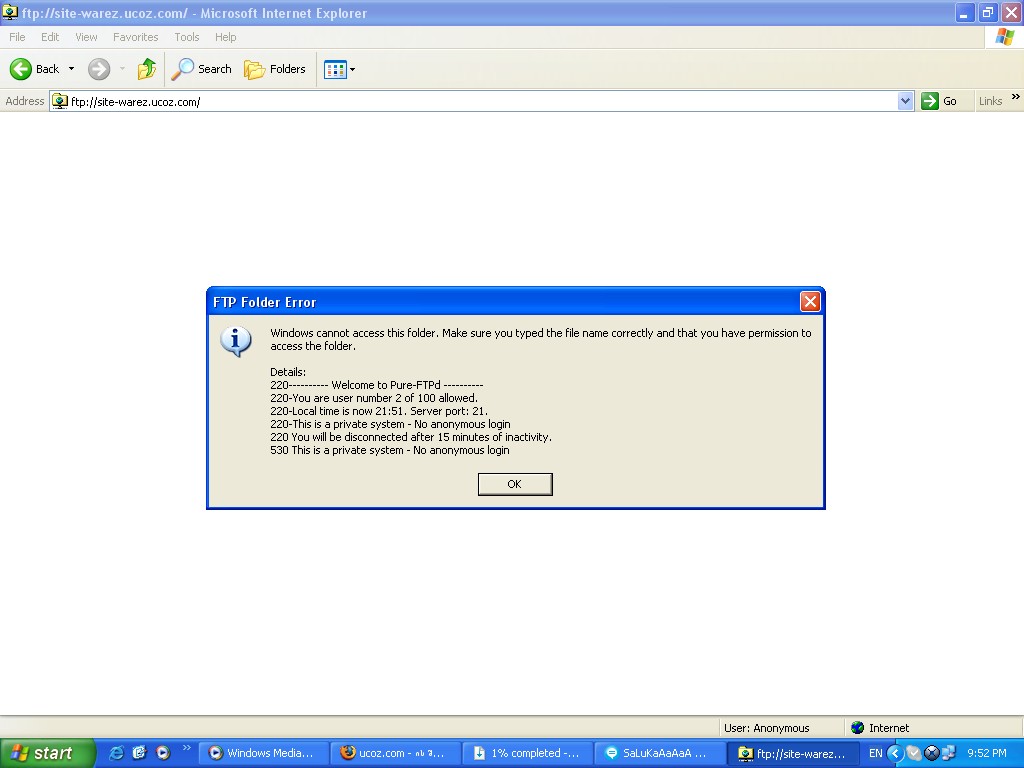Switch to Windows Media taskbar button

(263, 753)
